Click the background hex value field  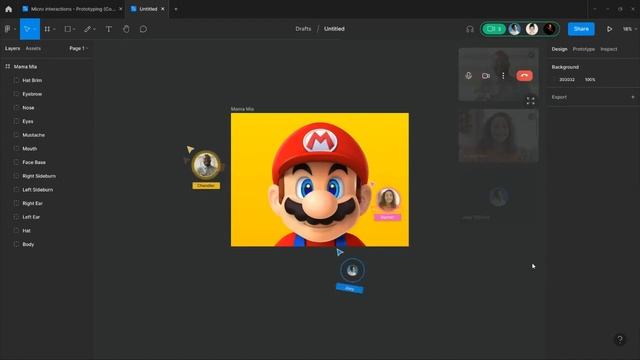pyautogui.click(x=567, y=80)
